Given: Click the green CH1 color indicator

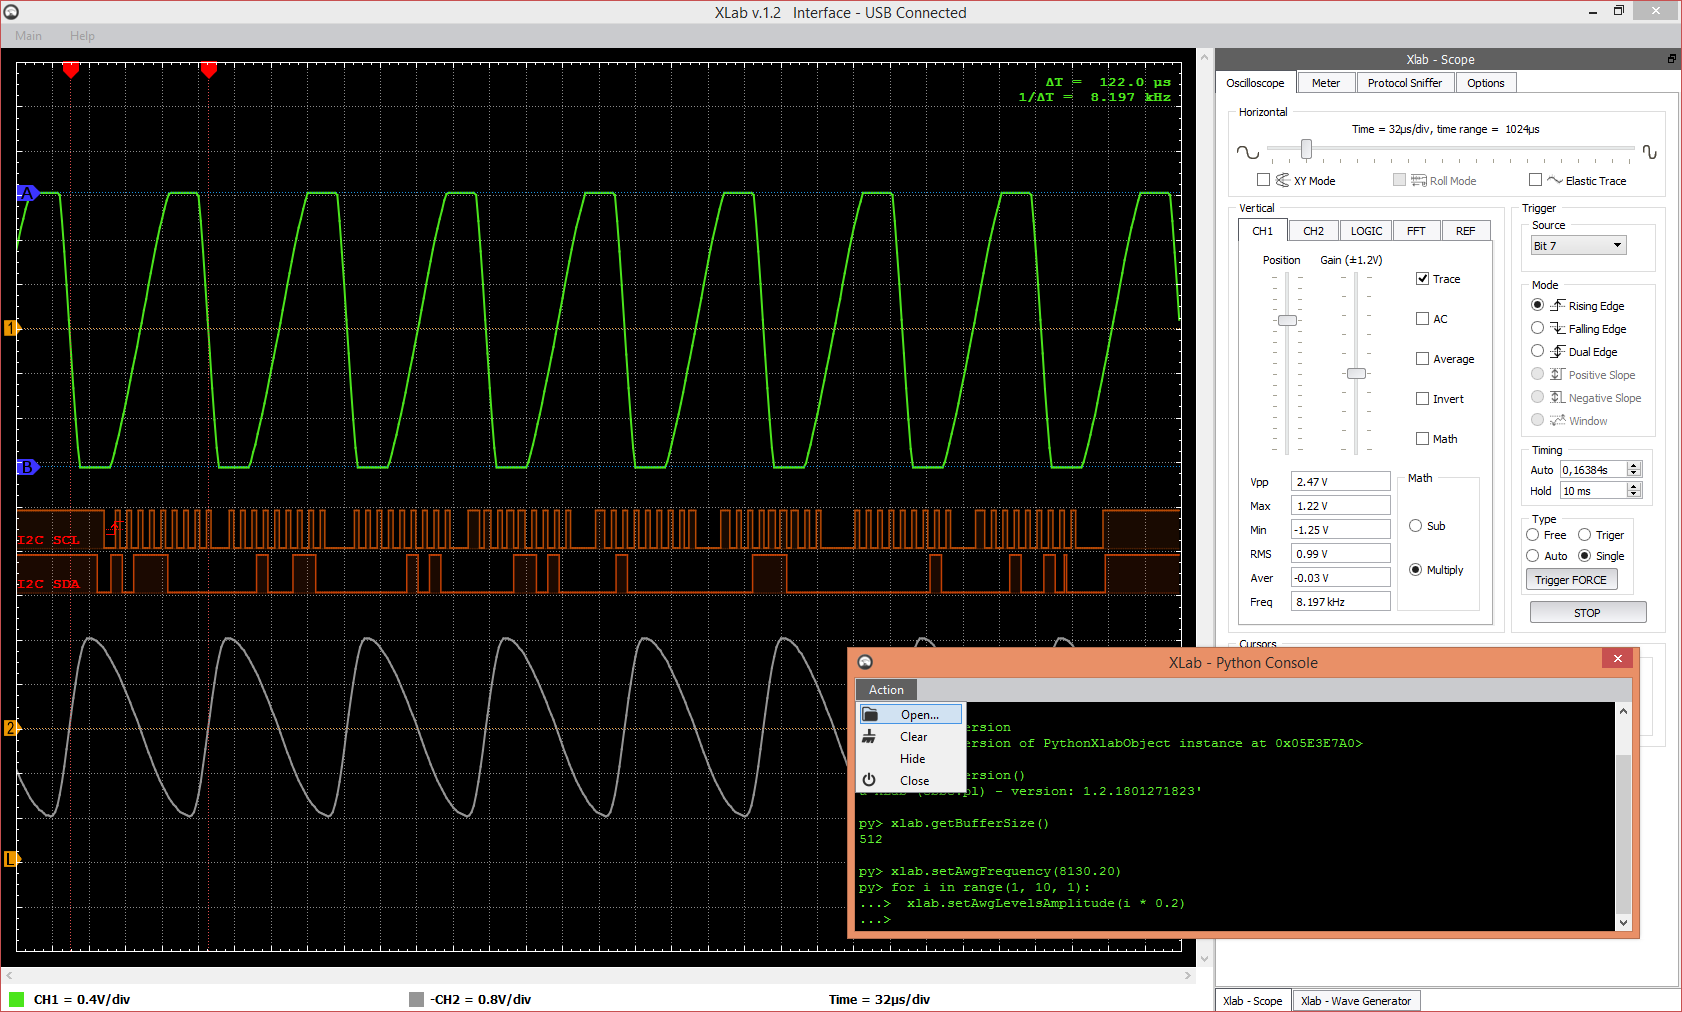Looking at the screenshot, I should click(x=16, y=999).
